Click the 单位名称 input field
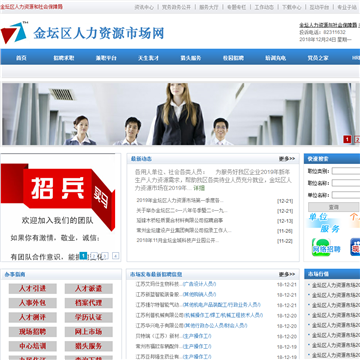Viewport: 360px width, 360px height. [x=346, y=195]
